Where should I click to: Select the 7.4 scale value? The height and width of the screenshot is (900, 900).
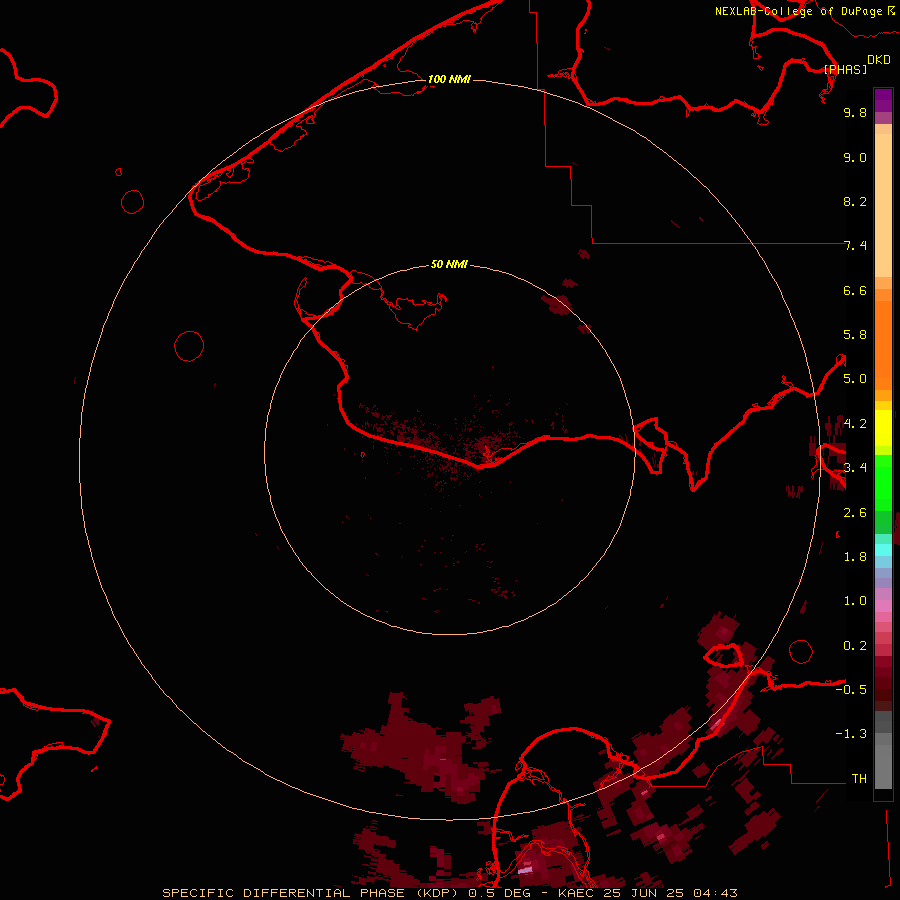point(855,246)
